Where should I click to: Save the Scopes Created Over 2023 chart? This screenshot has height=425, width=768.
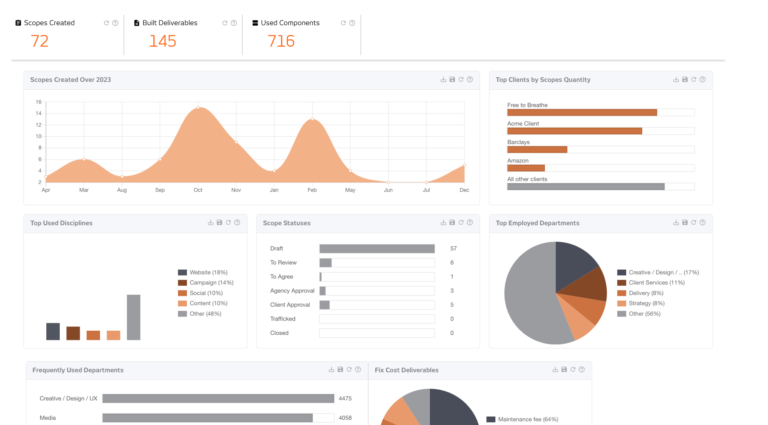(x=452, y=79)
